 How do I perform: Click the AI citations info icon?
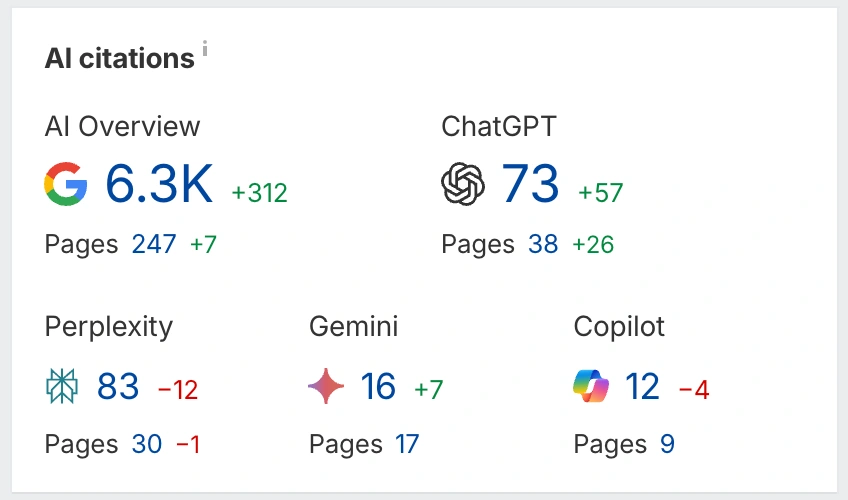pos(205,49)
